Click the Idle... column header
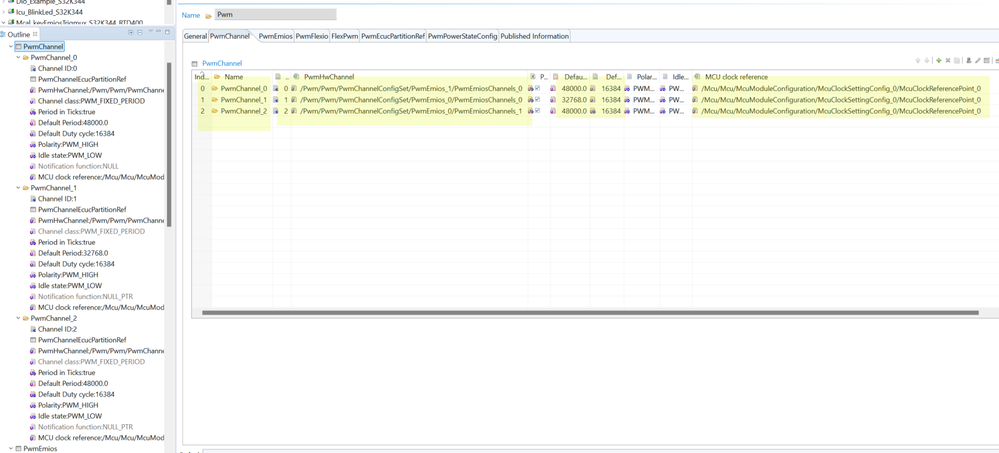The height and width of the screenshot is (453, 999). 675,77
